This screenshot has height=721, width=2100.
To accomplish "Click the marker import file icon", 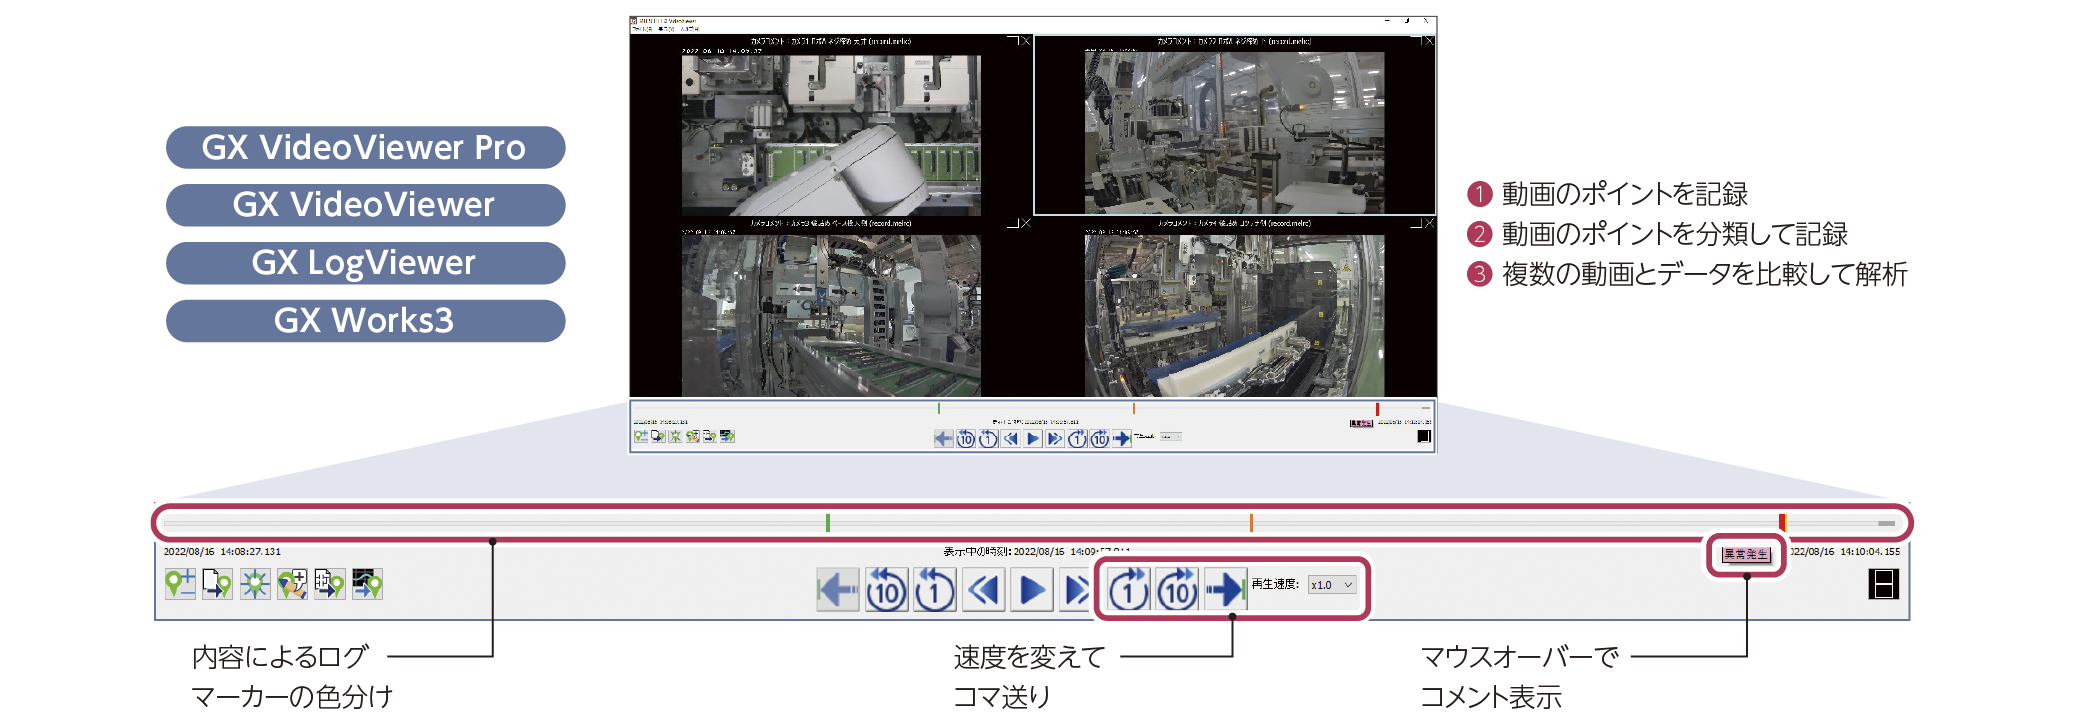I will pyautogui.click(x=217, y=584).
